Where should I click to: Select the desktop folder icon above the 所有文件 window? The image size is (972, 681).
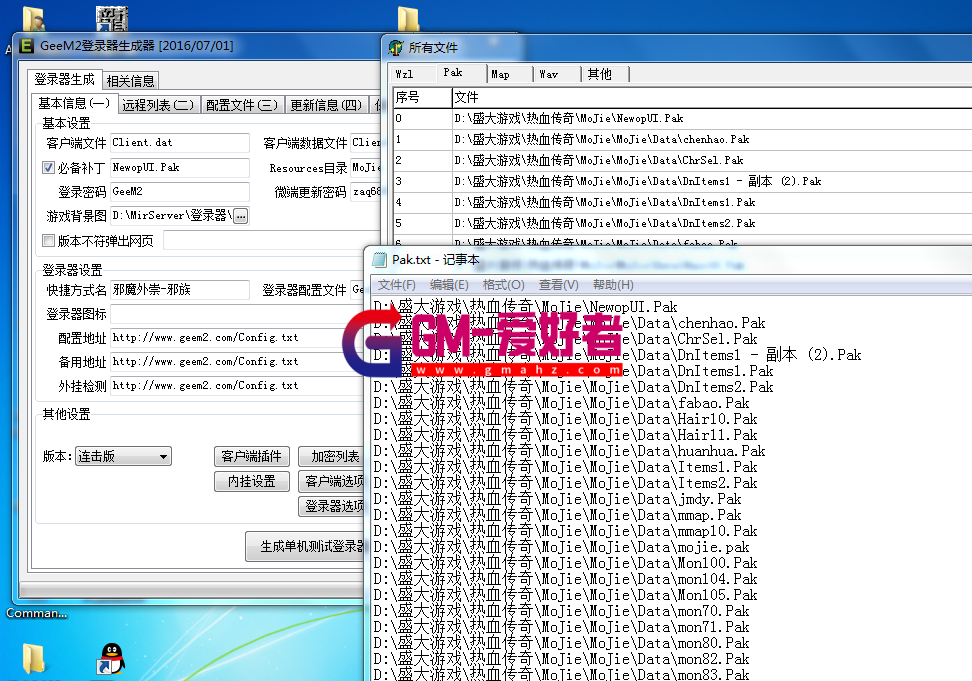click(408, 19)
